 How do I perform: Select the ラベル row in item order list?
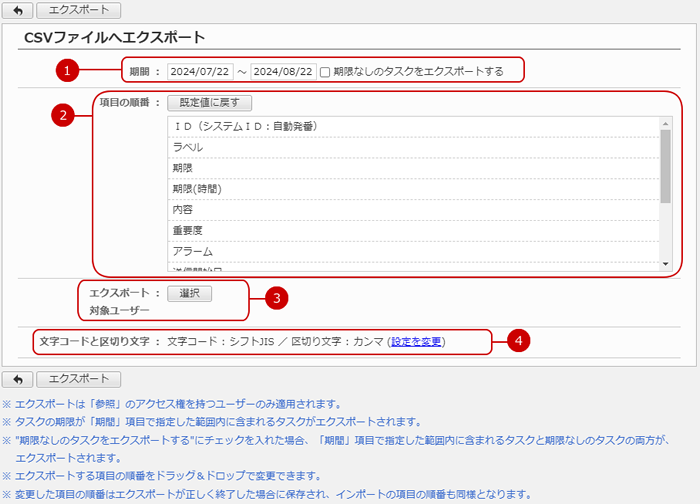click(413, 147)
